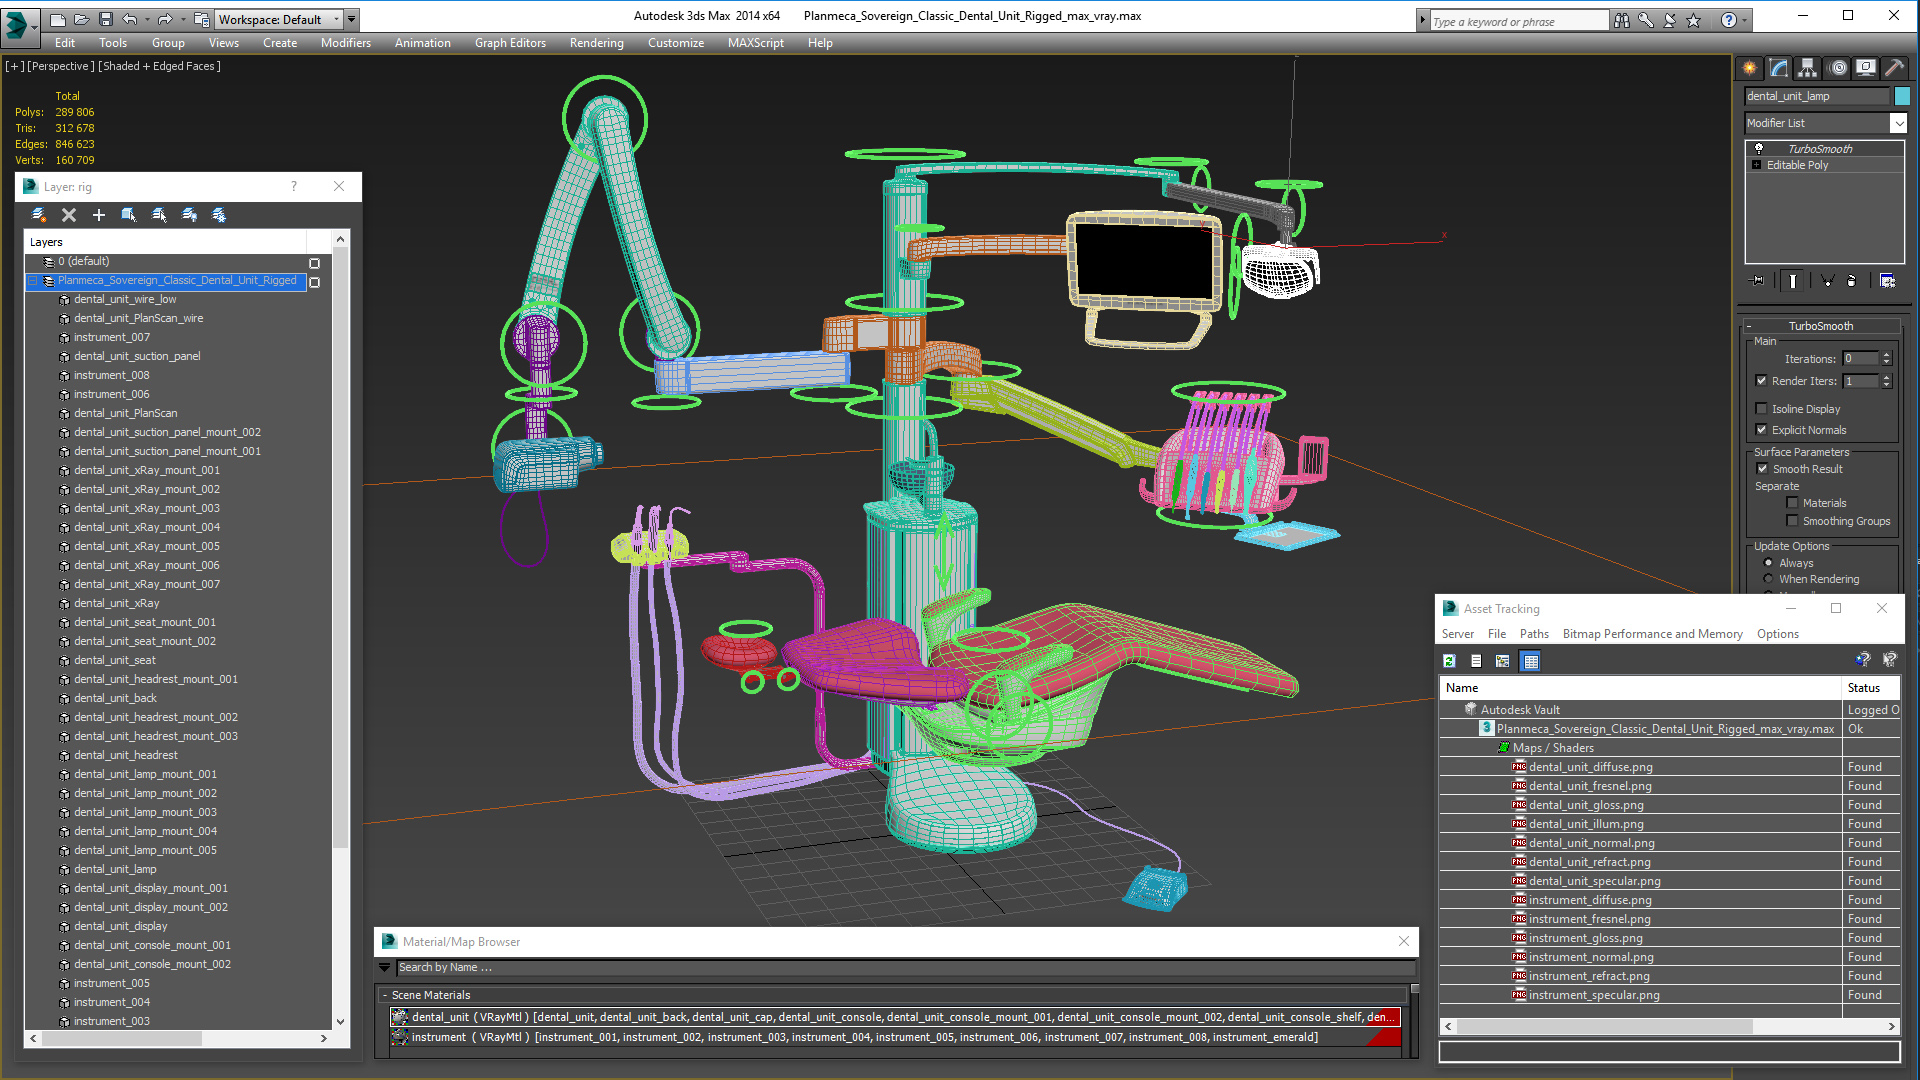
Task: Open a file via the folder icon
Action: (x=82, y=19)
